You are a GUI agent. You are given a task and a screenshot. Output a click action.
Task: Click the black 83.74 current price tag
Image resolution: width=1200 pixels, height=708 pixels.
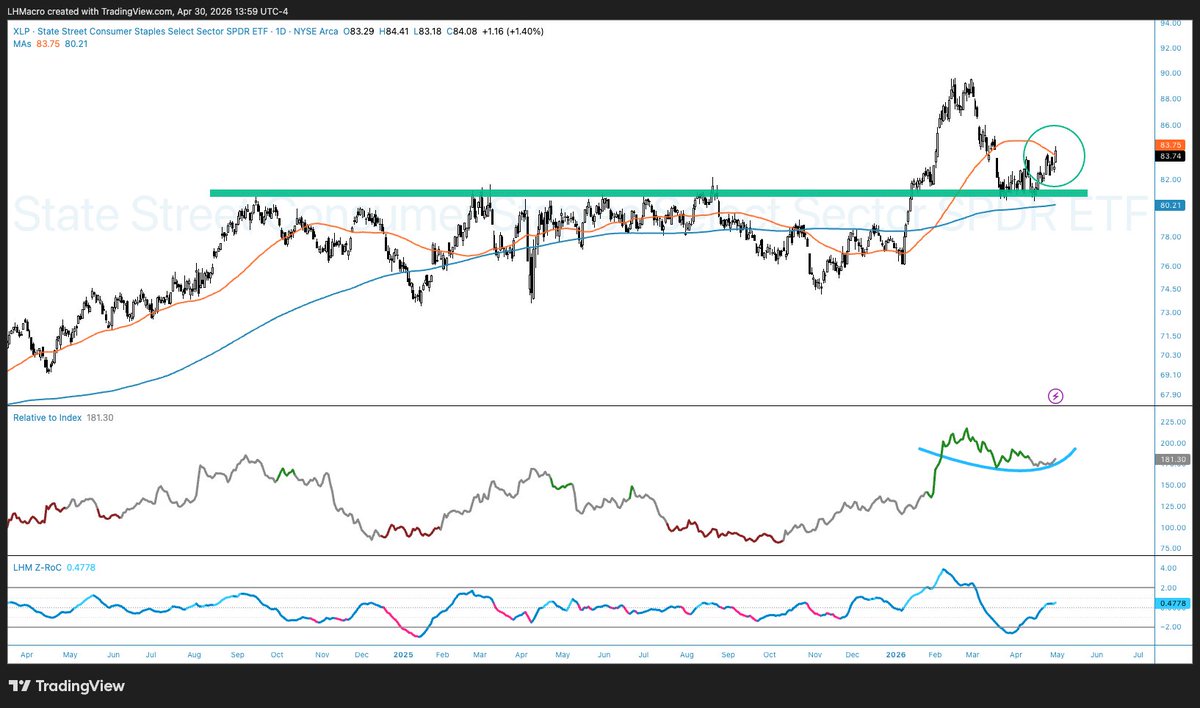(x=1170, y=156)
